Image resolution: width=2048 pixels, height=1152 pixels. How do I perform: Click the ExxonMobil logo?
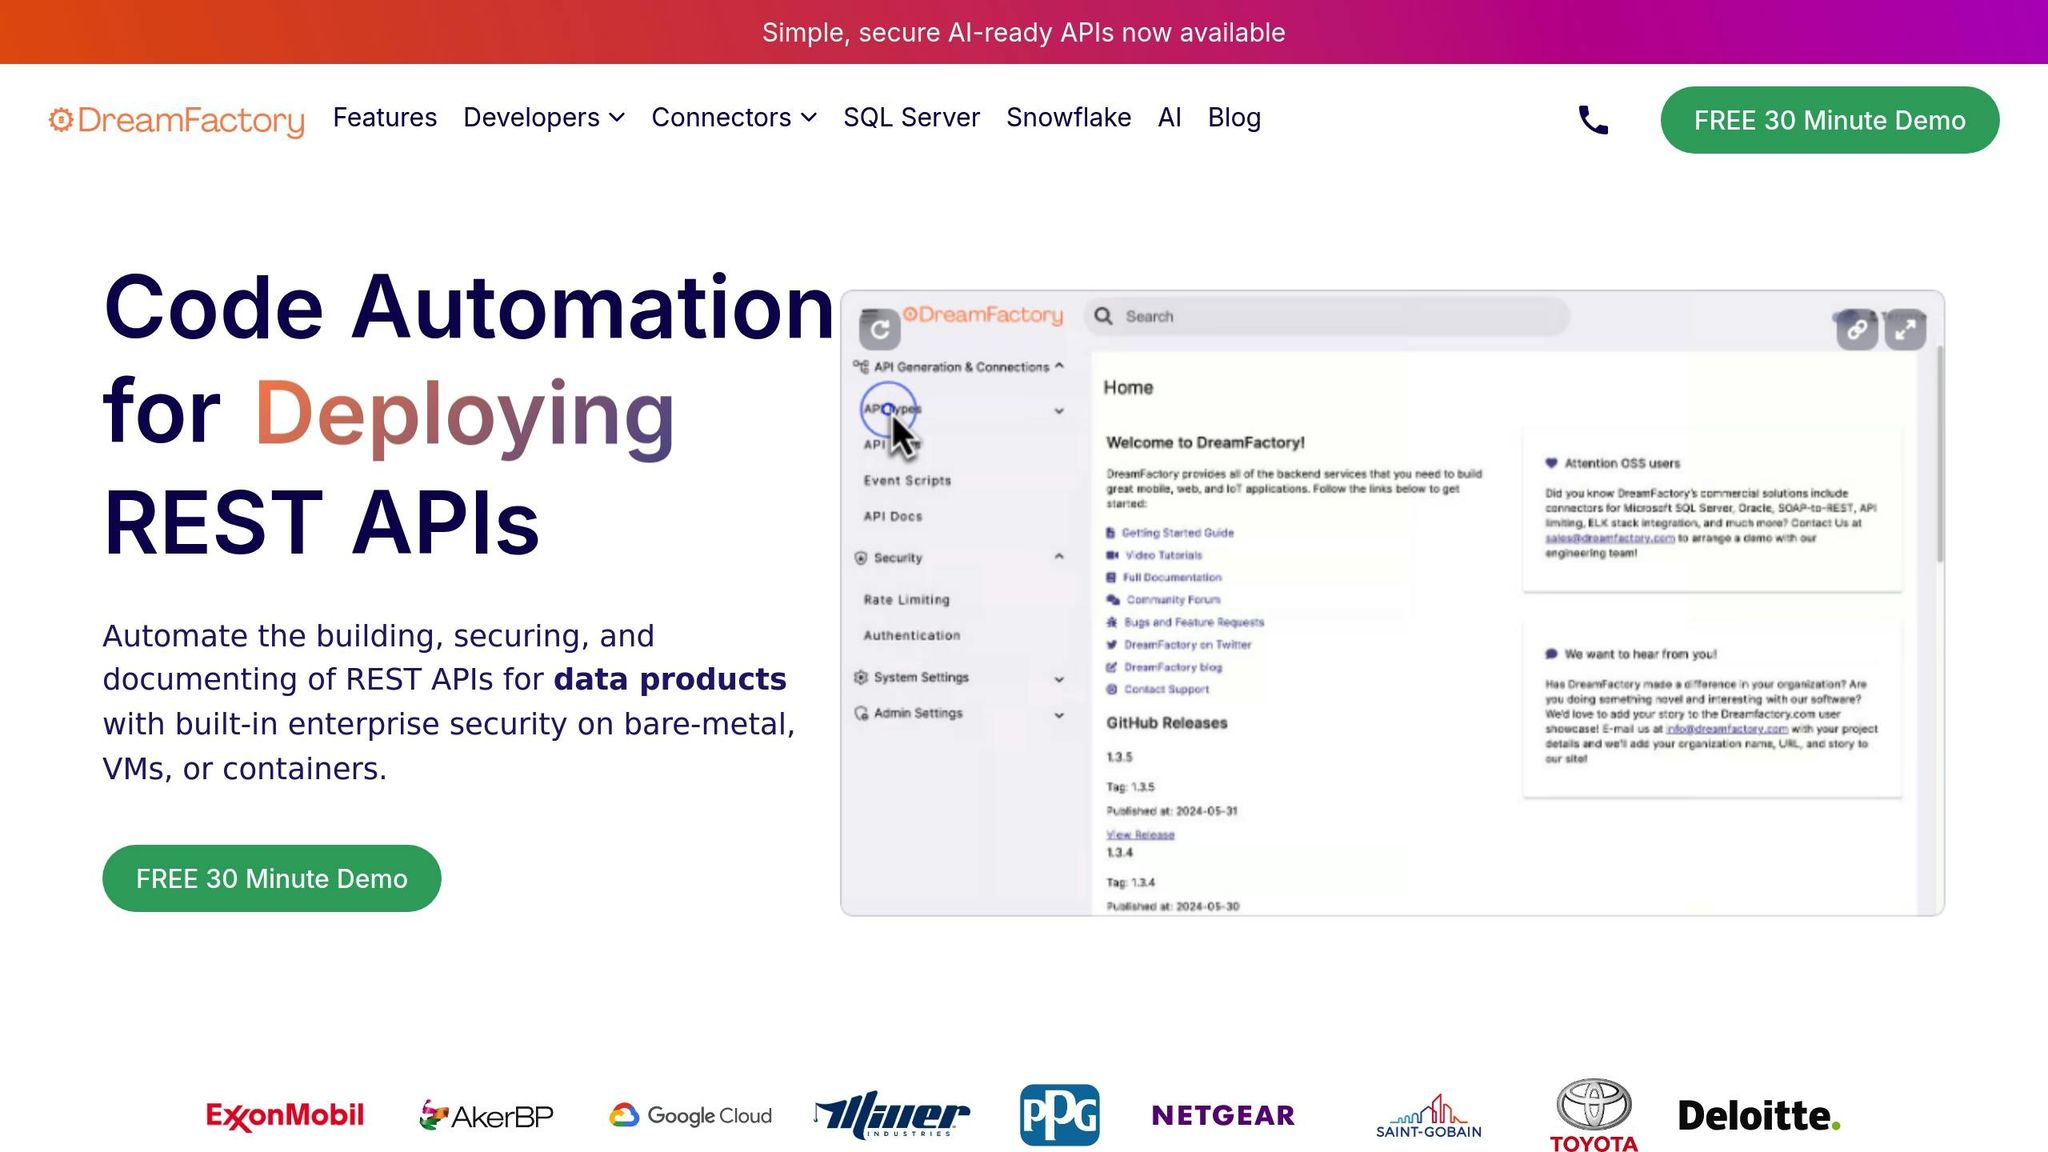click(285, 1115)
